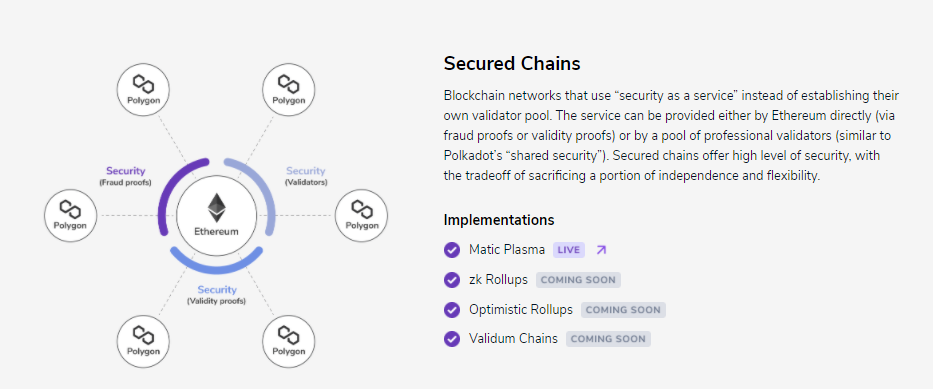Click the central Ethereum logo icon
933x389 pixels.
(x=217, y=208)
